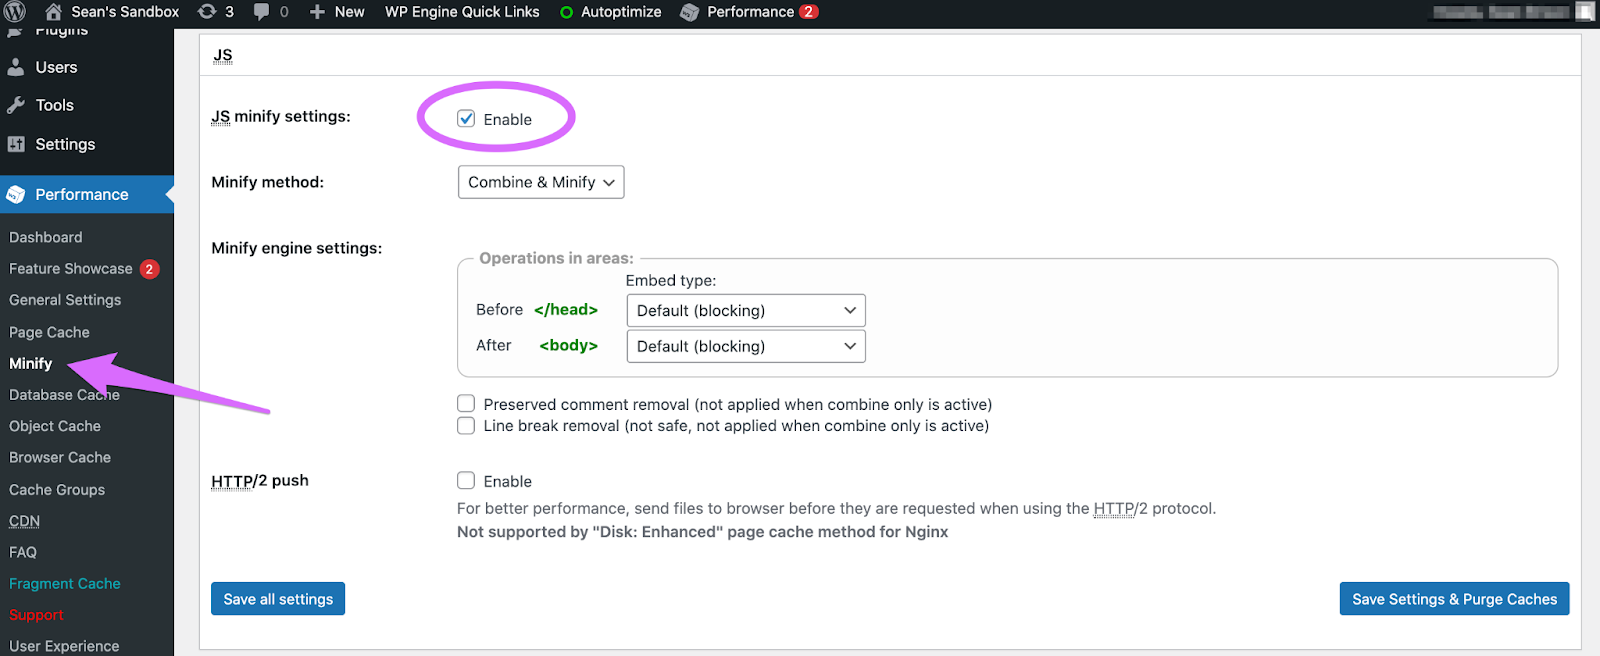Click the user avatar in admin bar
1600x656 pixels.
pos(1585,12)
